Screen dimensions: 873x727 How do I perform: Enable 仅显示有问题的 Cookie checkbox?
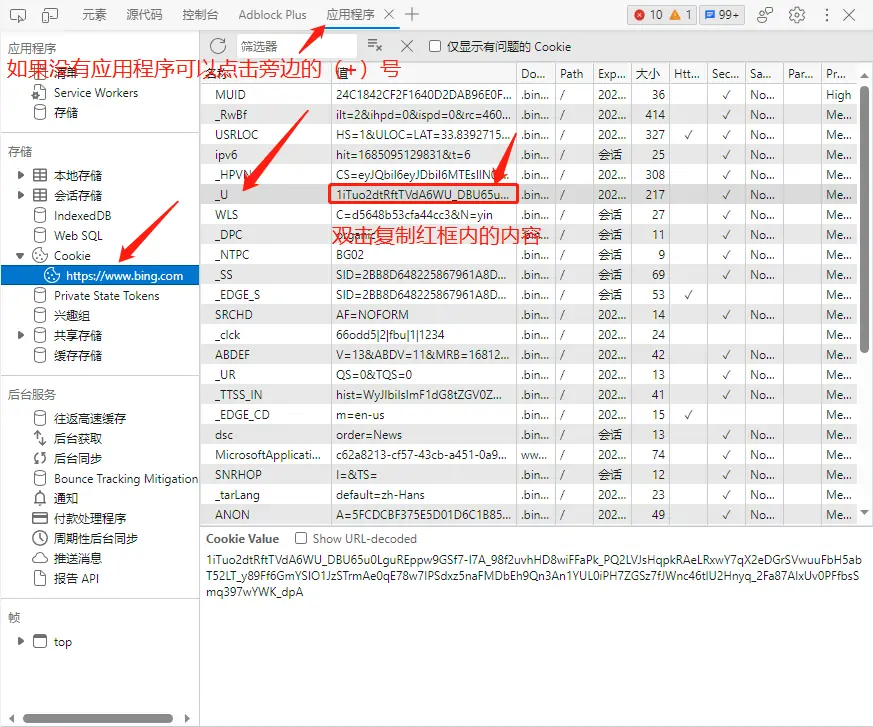click(436, 45)
